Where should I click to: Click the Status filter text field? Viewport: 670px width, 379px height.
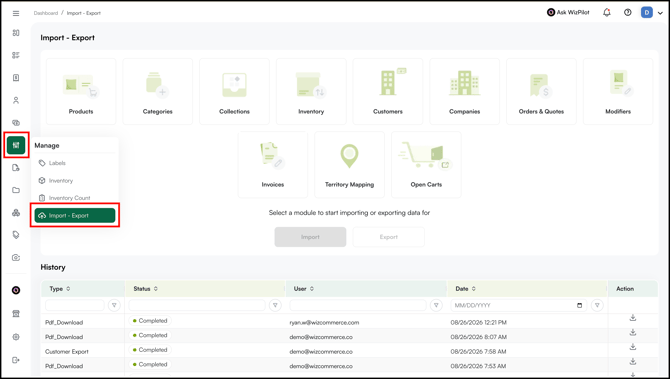click(197, 305)
